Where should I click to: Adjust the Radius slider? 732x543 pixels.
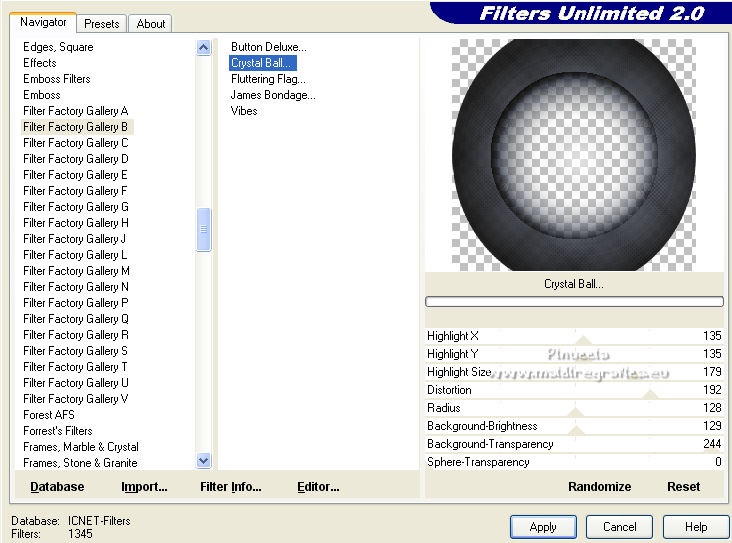[574, 408]
